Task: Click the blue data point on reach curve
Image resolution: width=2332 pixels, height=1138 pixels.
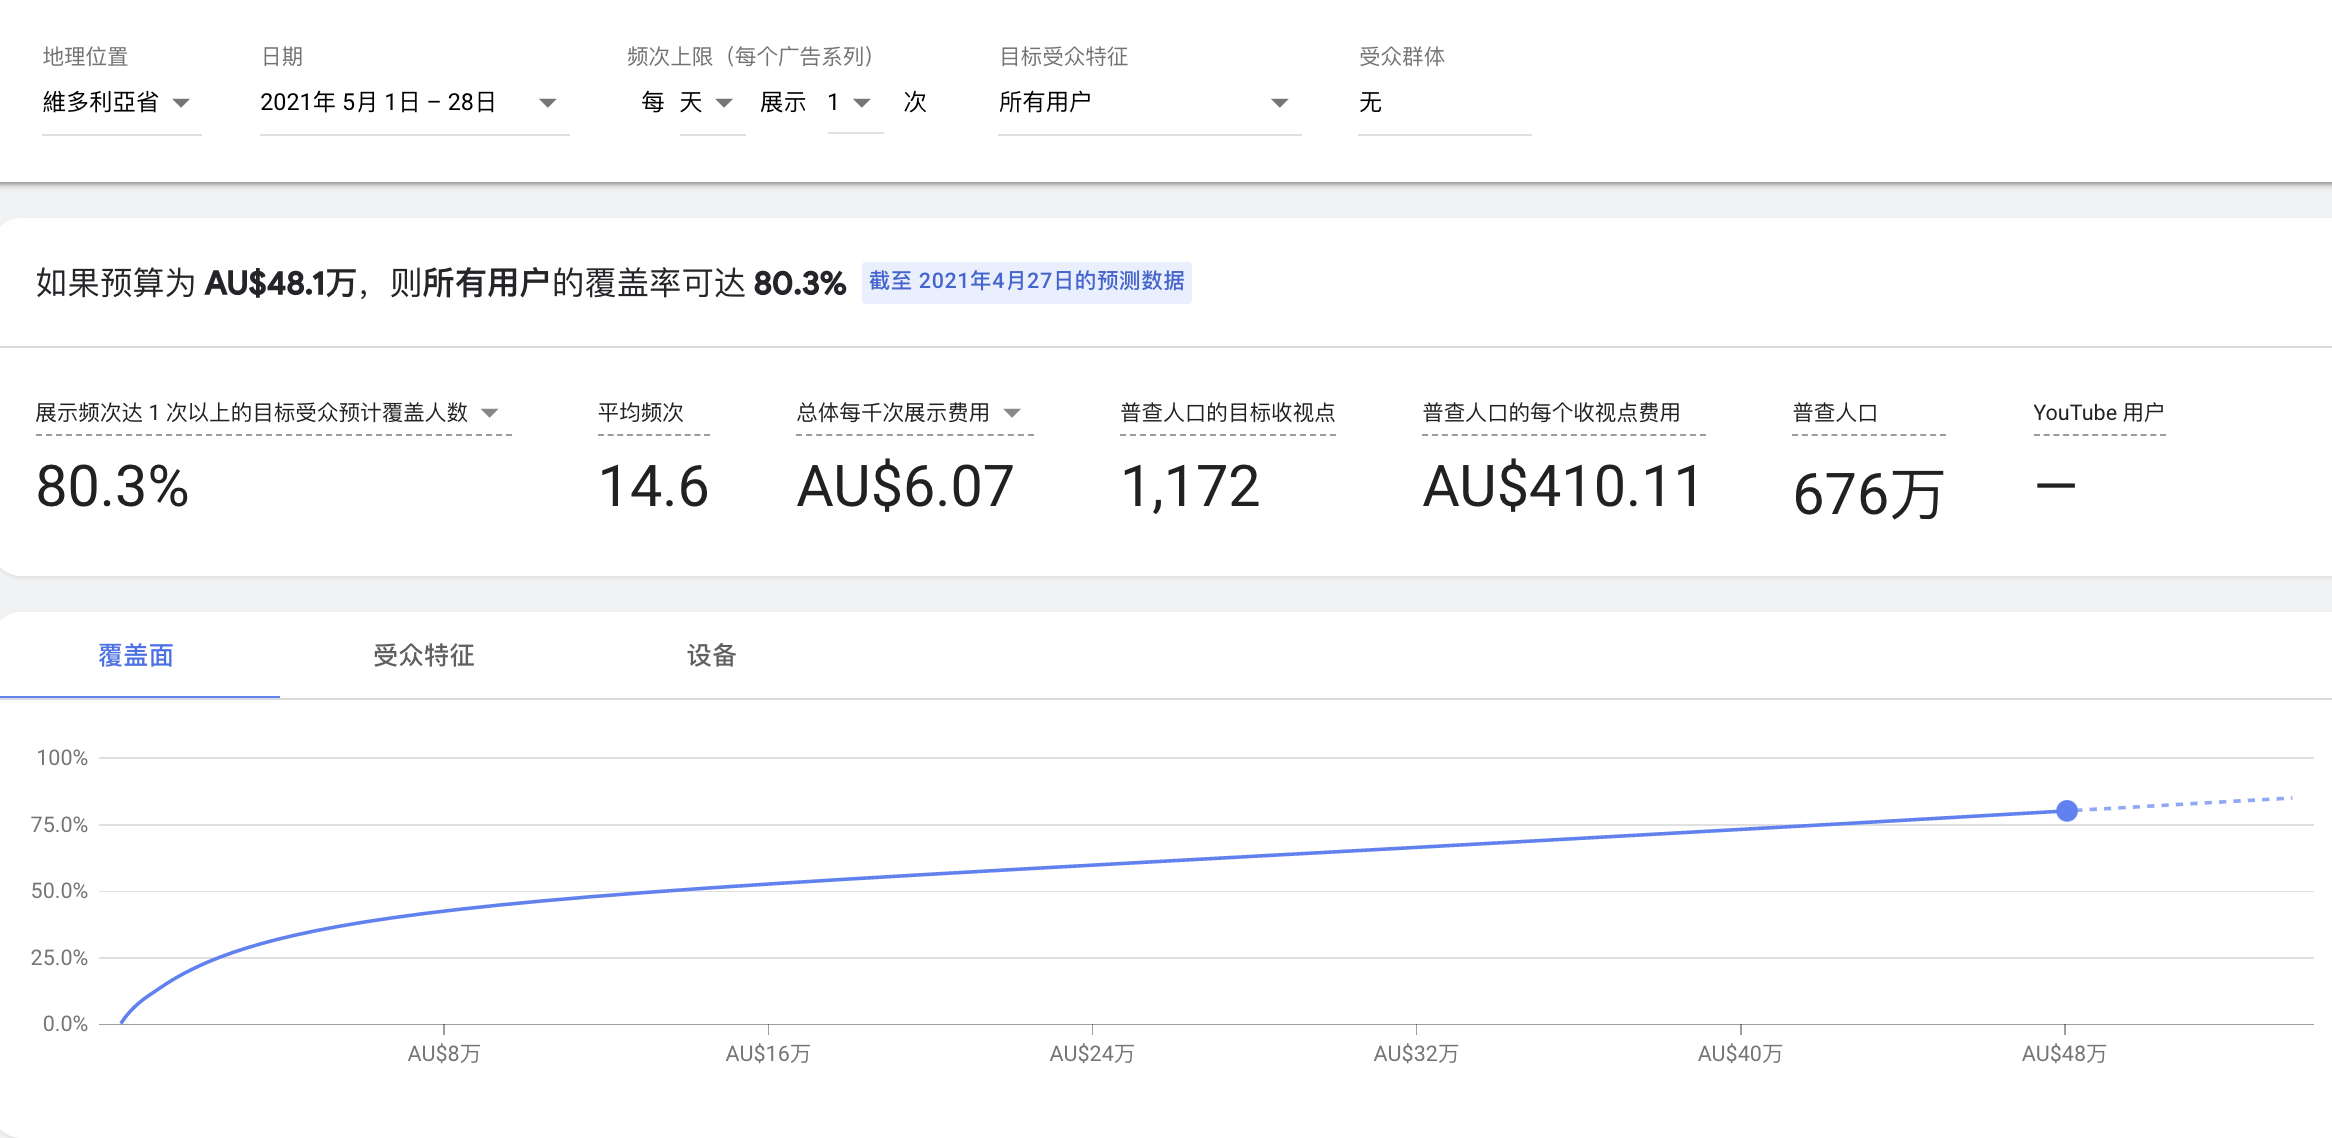Action: tap(2066, 811)
